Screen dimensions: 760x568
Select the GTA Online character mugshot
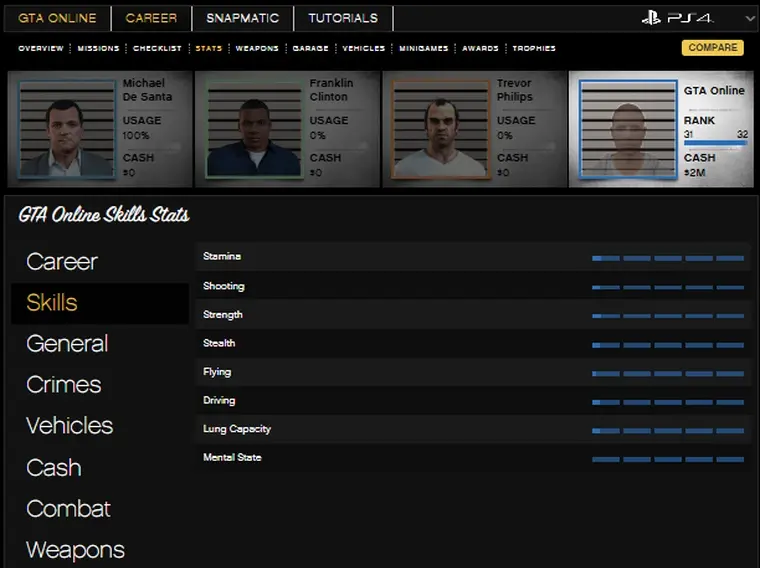[627, 130]
